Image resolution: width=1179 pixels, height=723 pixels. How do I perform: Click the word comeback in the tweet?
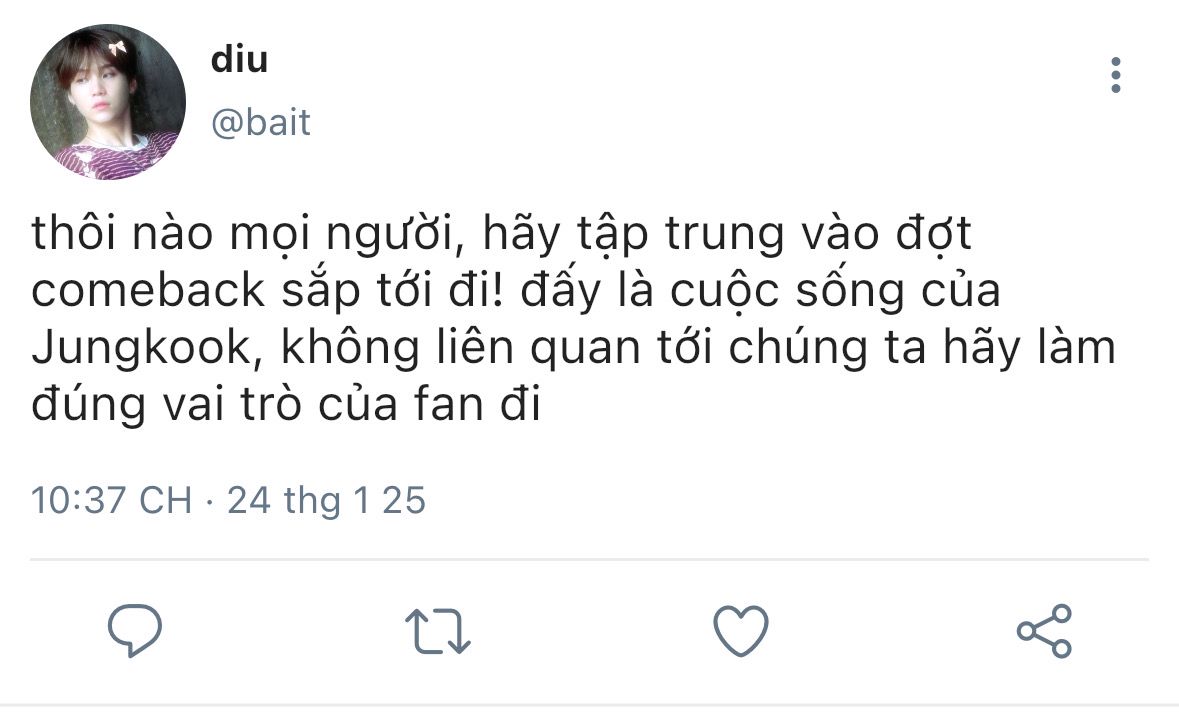tap(148, 291)
